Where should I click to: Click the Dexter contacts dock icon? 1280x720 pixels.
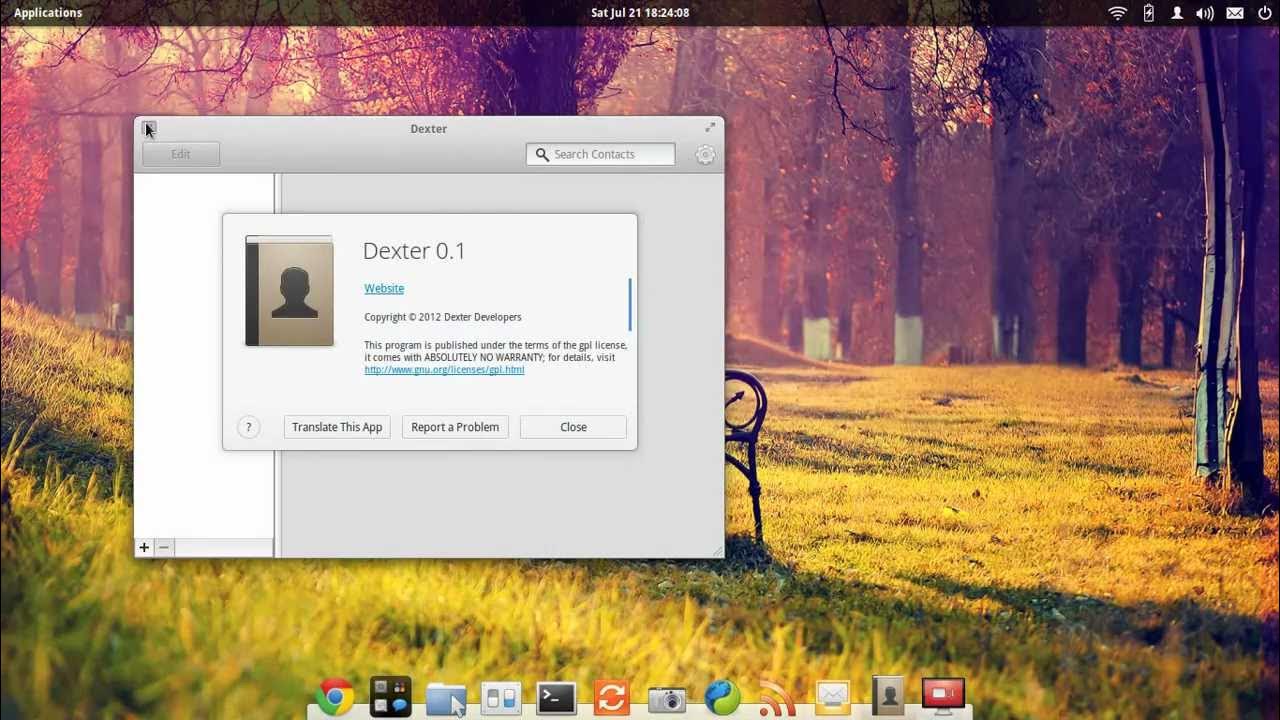pyautogui.click(x=887, y=697)
